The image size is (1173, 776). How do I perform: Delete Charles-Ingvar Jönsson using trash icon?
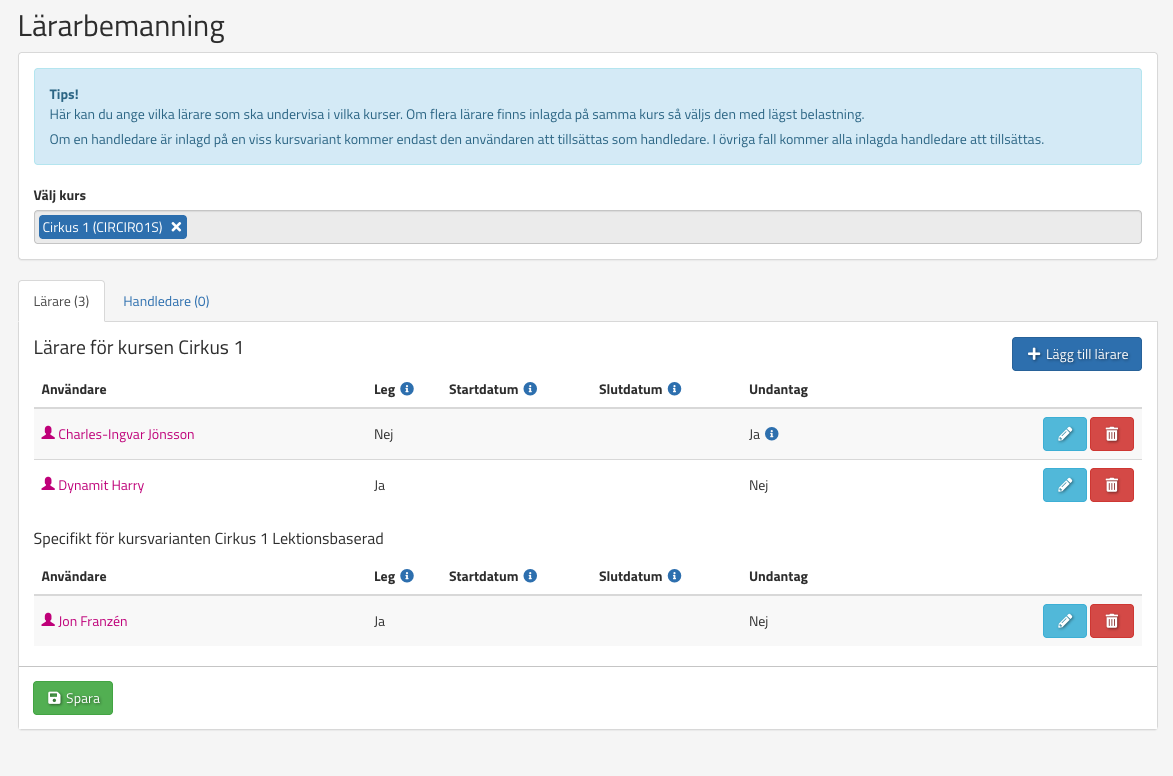(x=1111, y=434)
